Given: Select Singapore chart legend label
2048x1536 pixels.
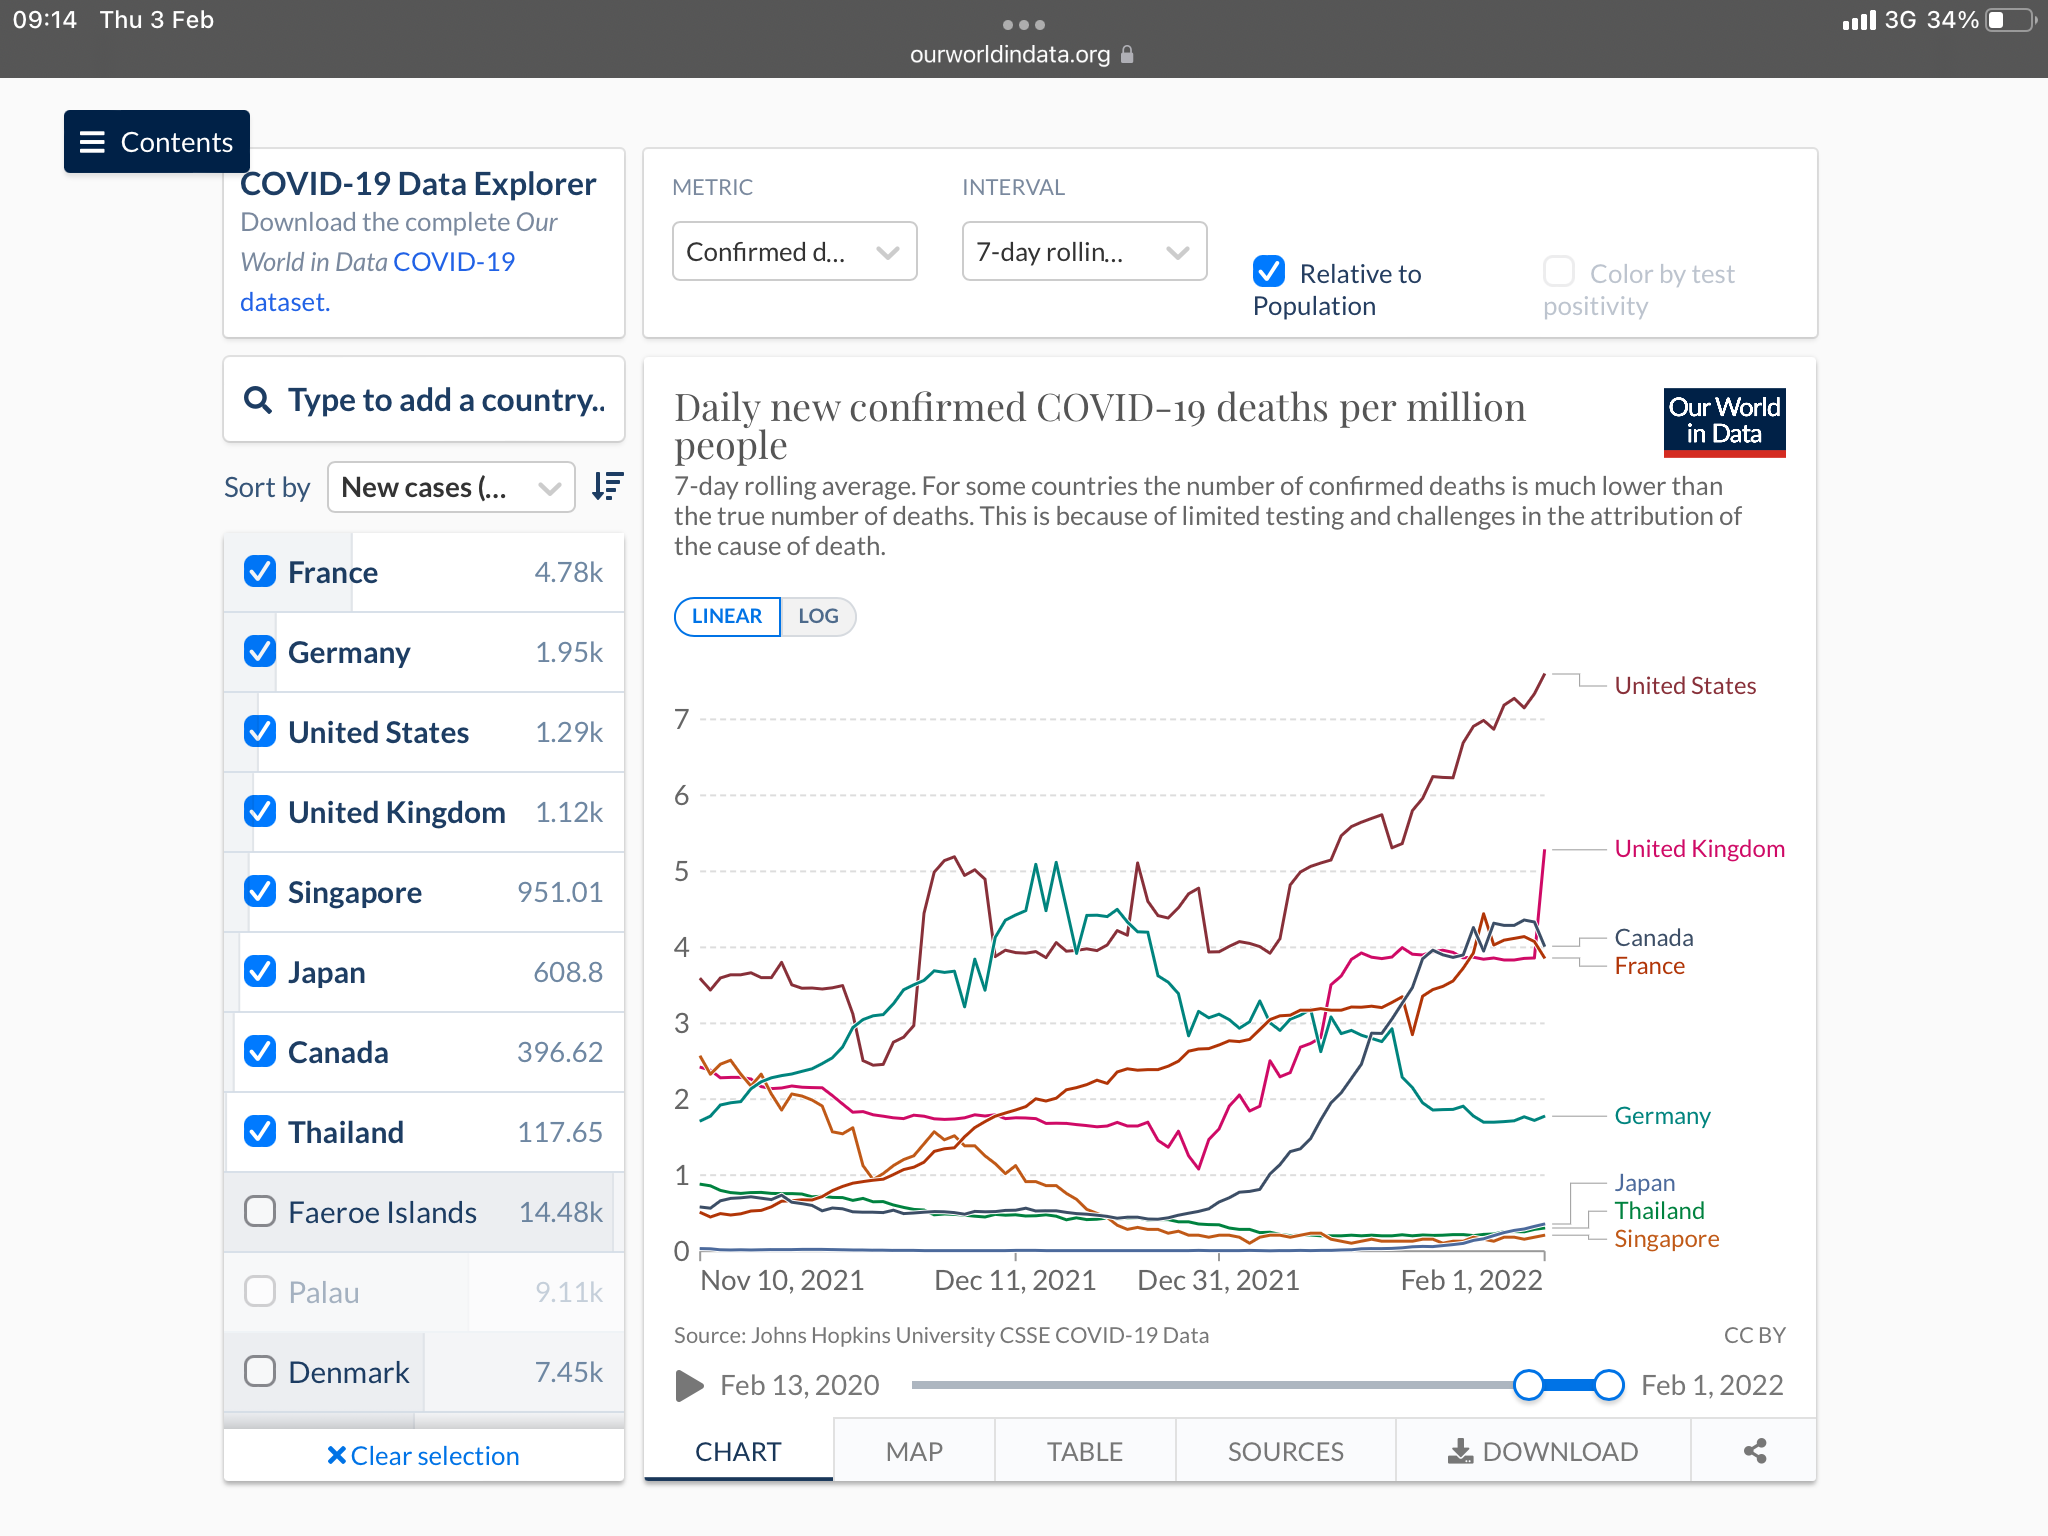Looking at the screenshot, I should 1666,1238.
